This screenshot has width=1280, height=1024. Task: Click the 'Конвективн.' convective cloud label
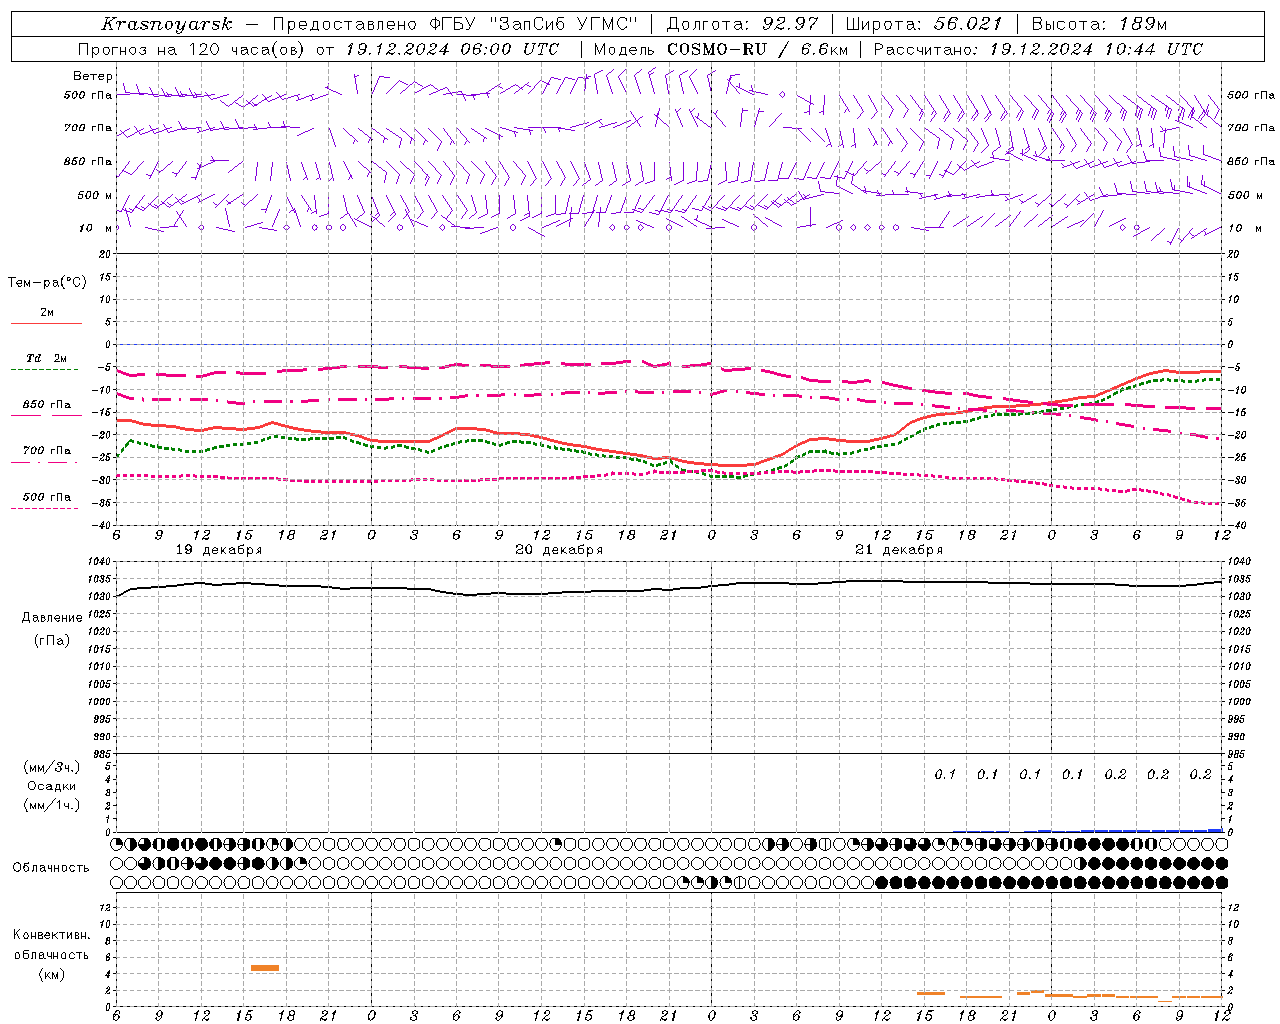51,935
